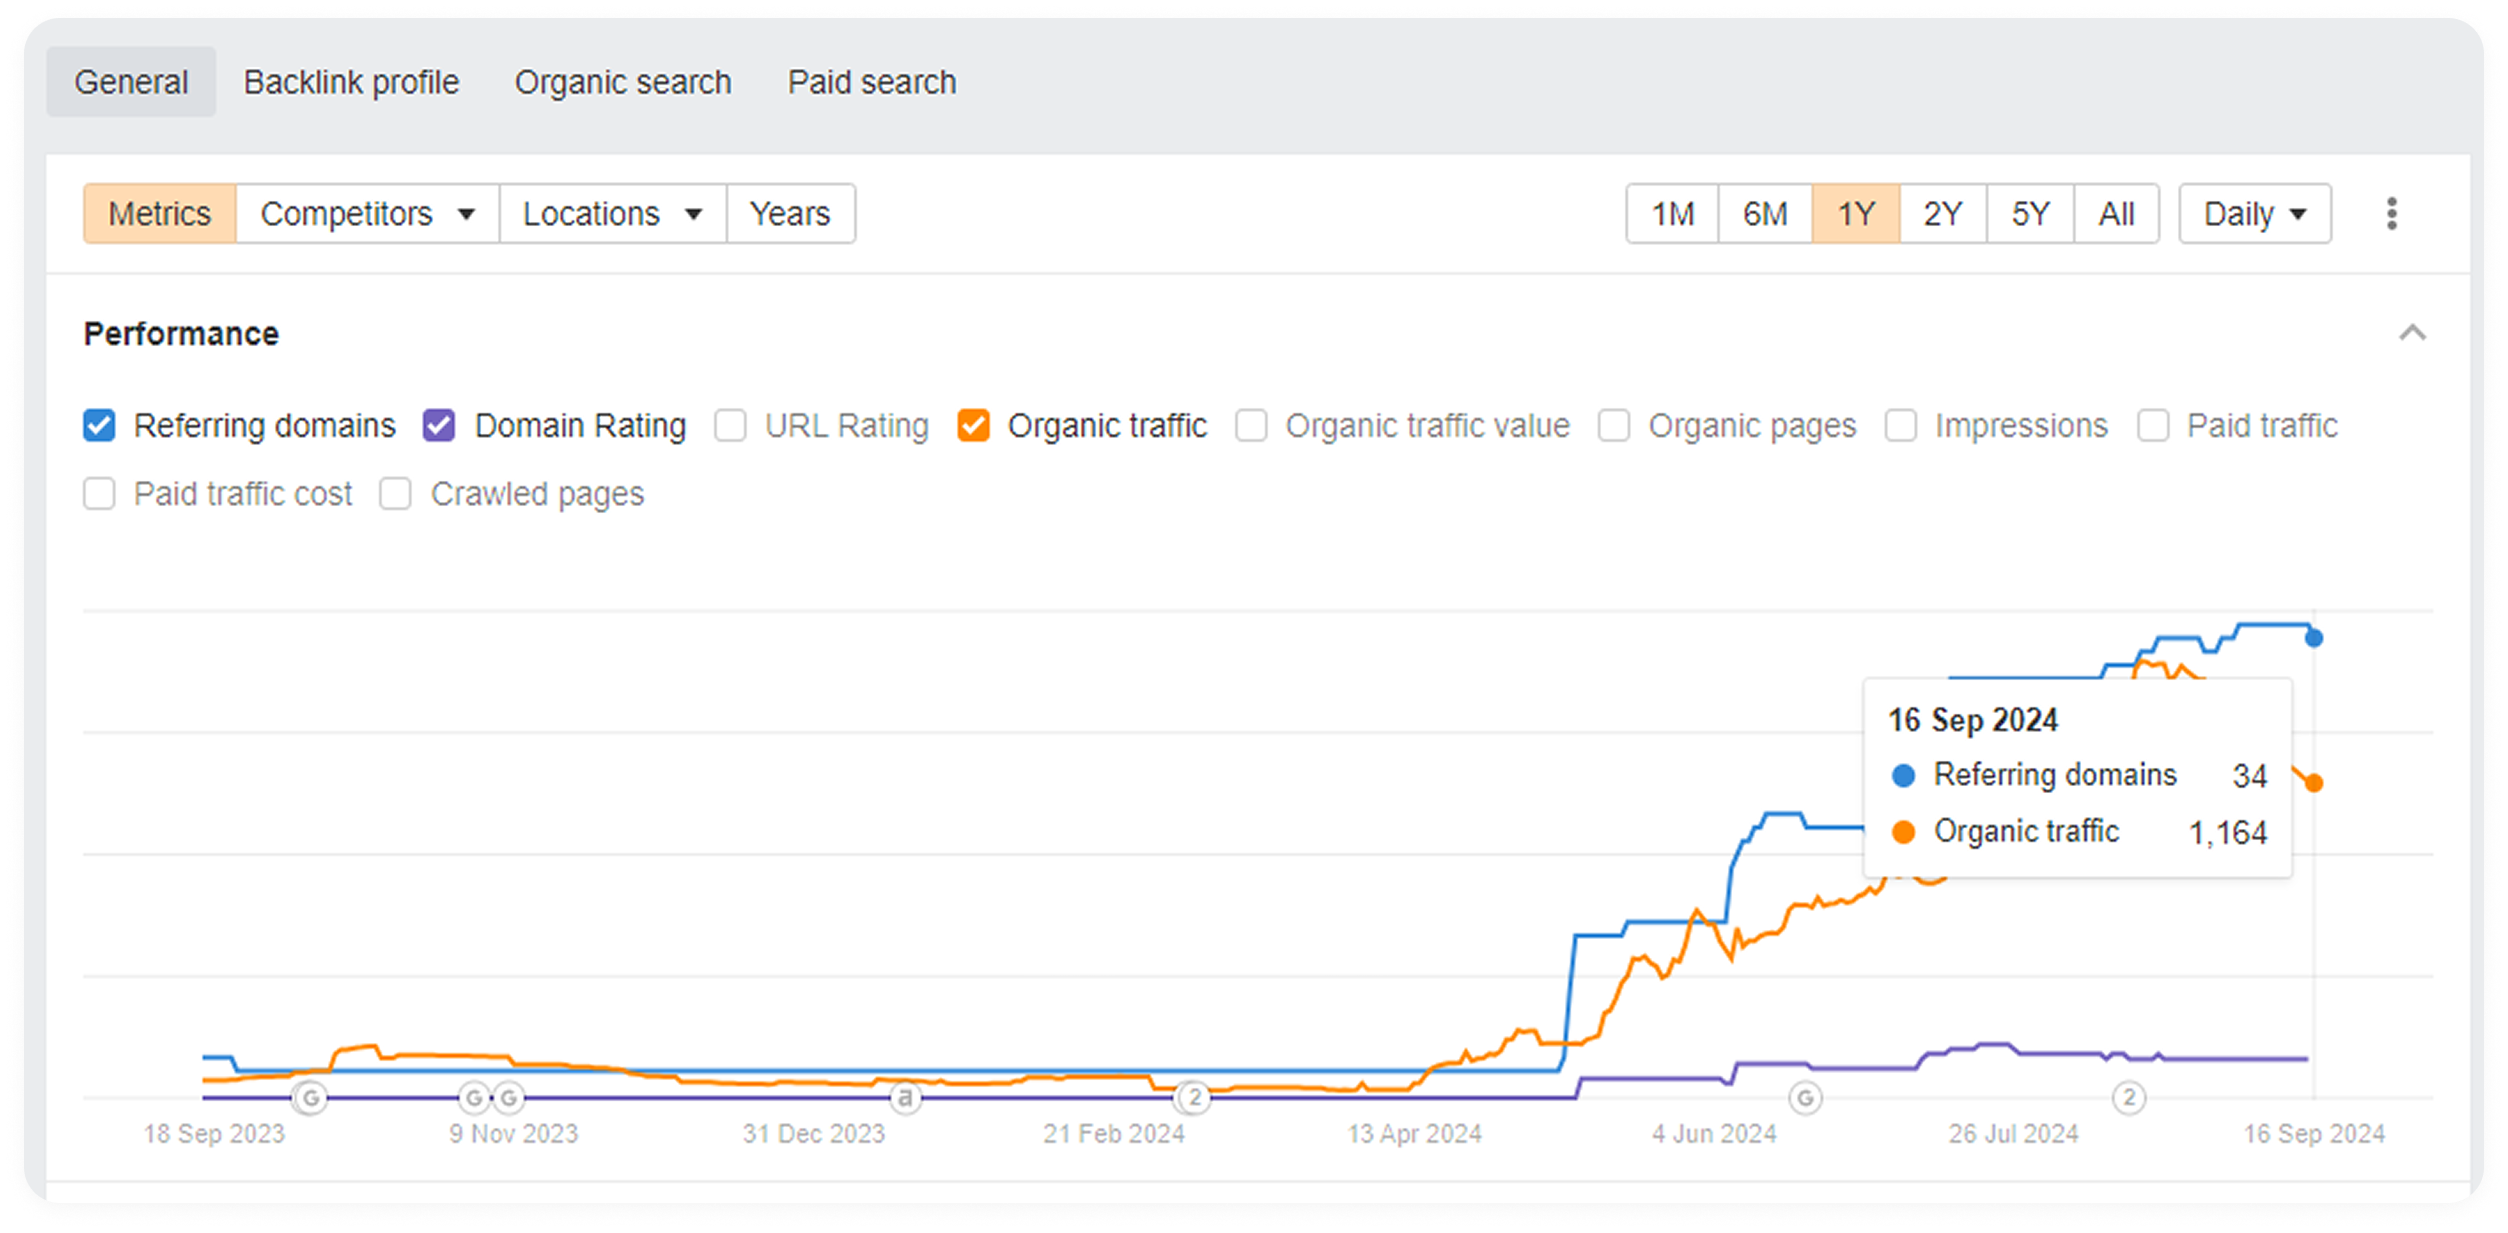2508x1233 pixels.
Task: Click the '2' updates marker near 21 Feb 2024
Action: click(1194, 1098)
